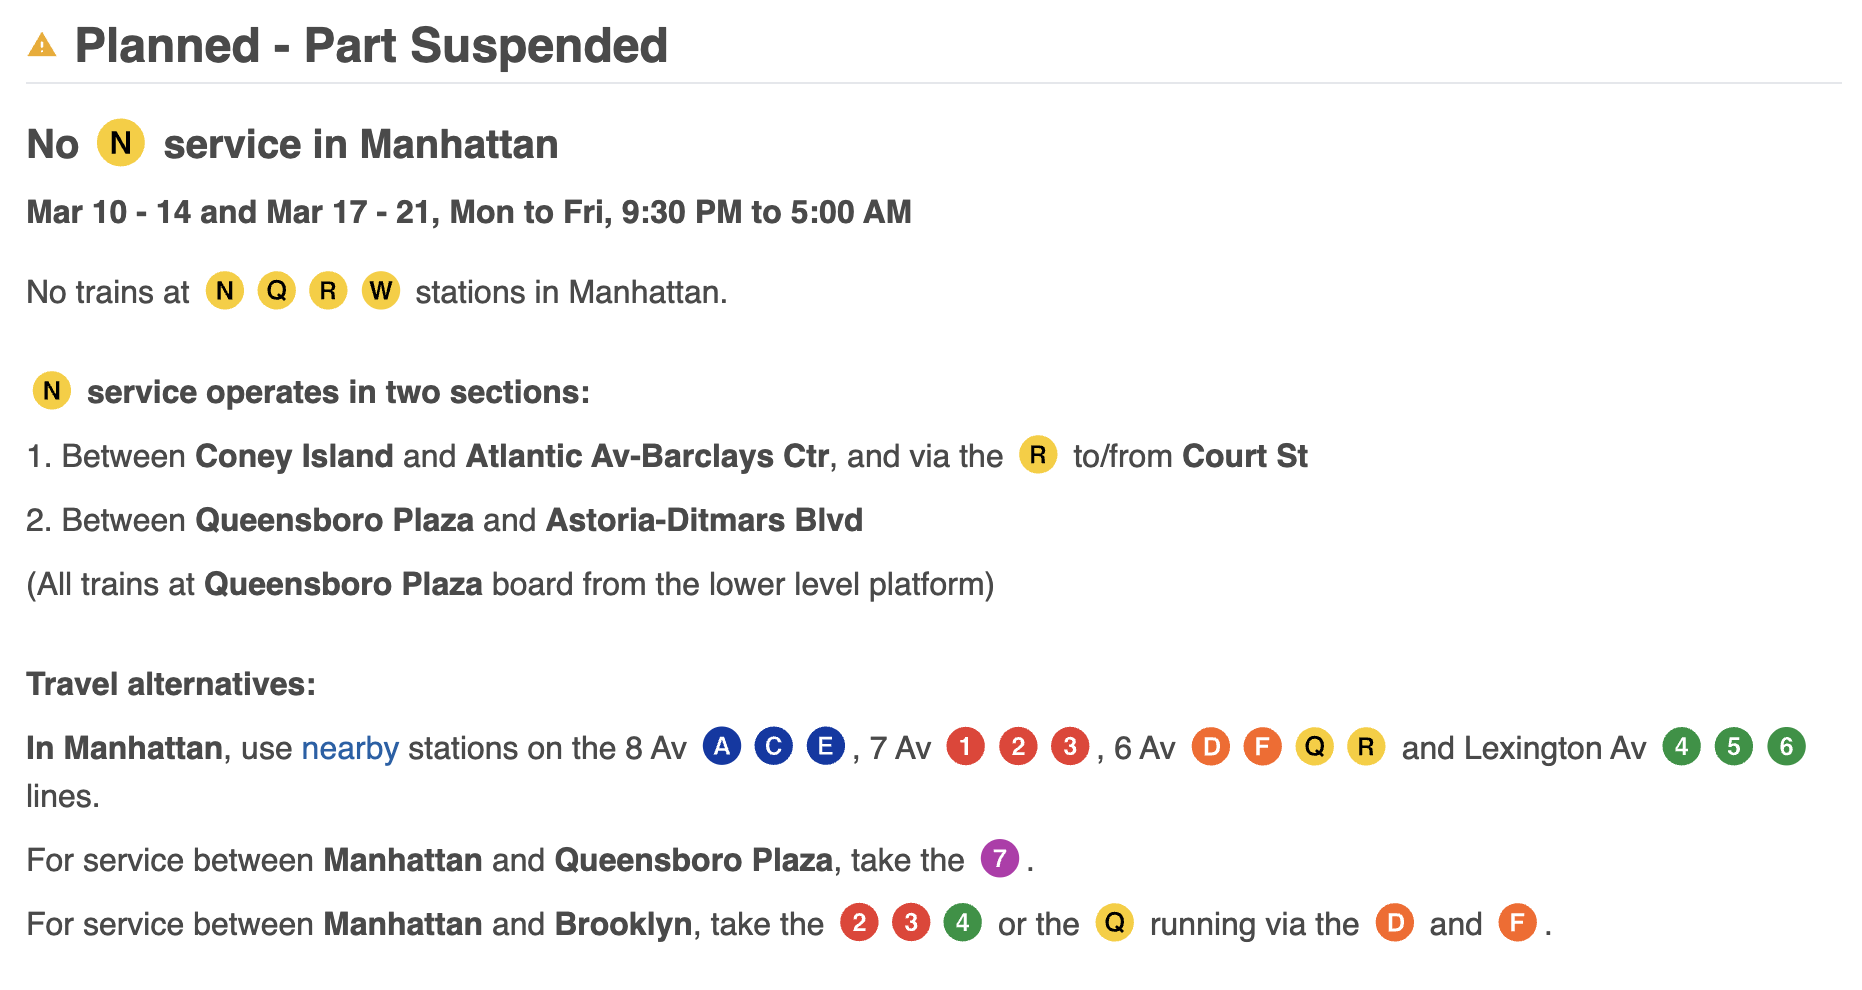Click the orange D bullet after 6 Av
This screenshot has width=1862, height=990.
(x=1210, y=746)
